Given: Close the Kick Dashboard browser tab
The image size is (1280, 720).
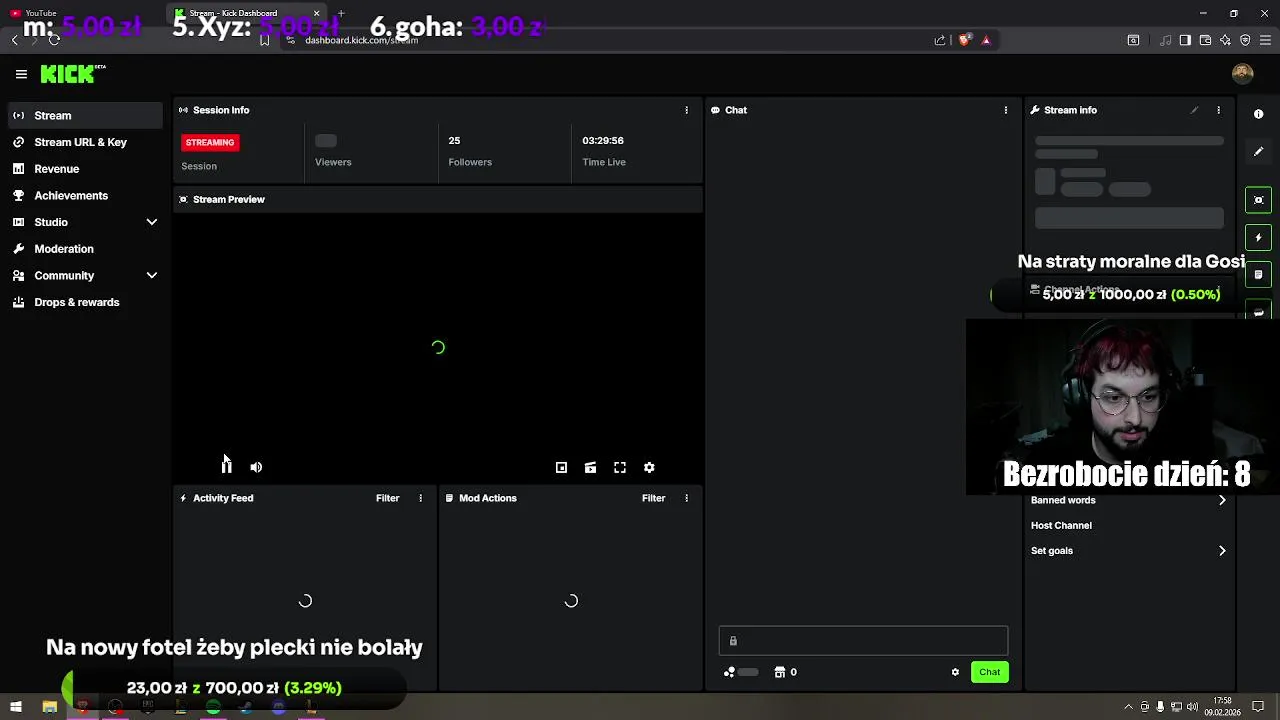Looking at the screenshot, I should (x=317, y=14).
